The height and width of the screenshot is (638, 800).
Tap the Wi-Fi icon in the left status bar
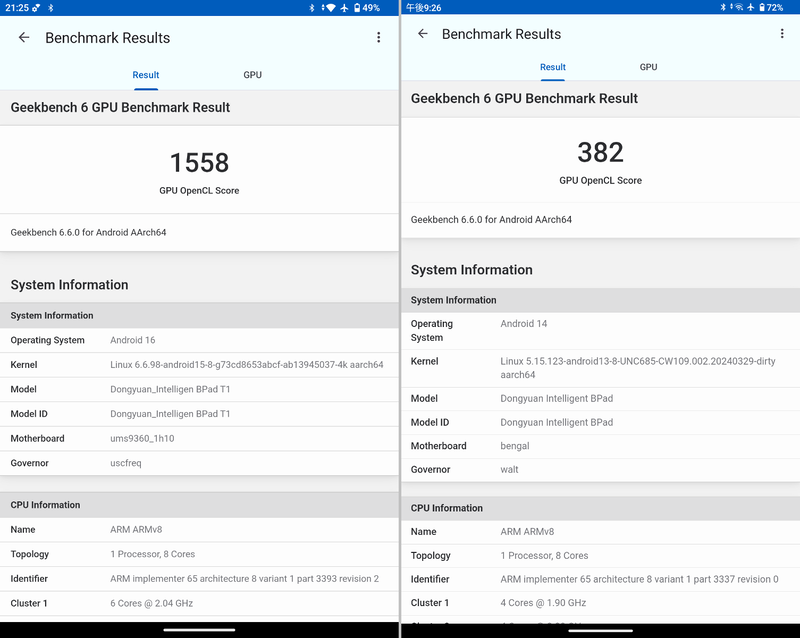[x=330, y=8]
